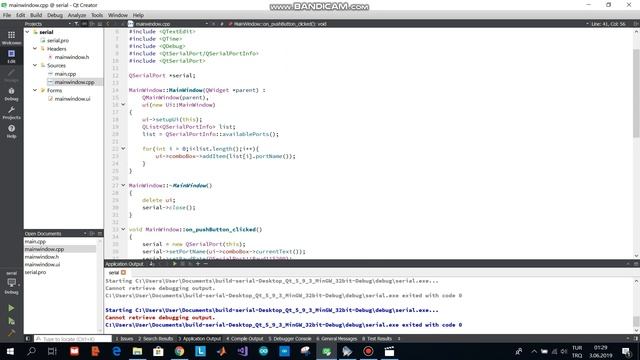This screenshot has width=640, height=360.
Task: Fold the destructor at line 27
Action: 123,185
